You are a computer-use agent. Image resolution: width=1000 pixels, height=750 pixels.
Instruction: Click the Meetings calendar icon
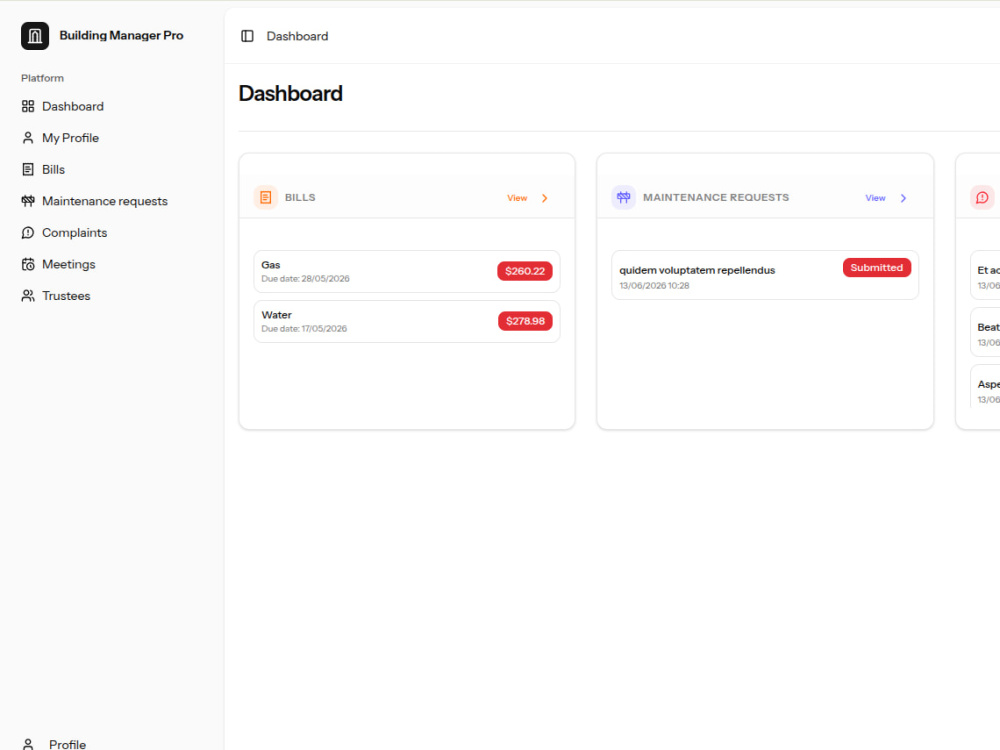tap(28, 264)
